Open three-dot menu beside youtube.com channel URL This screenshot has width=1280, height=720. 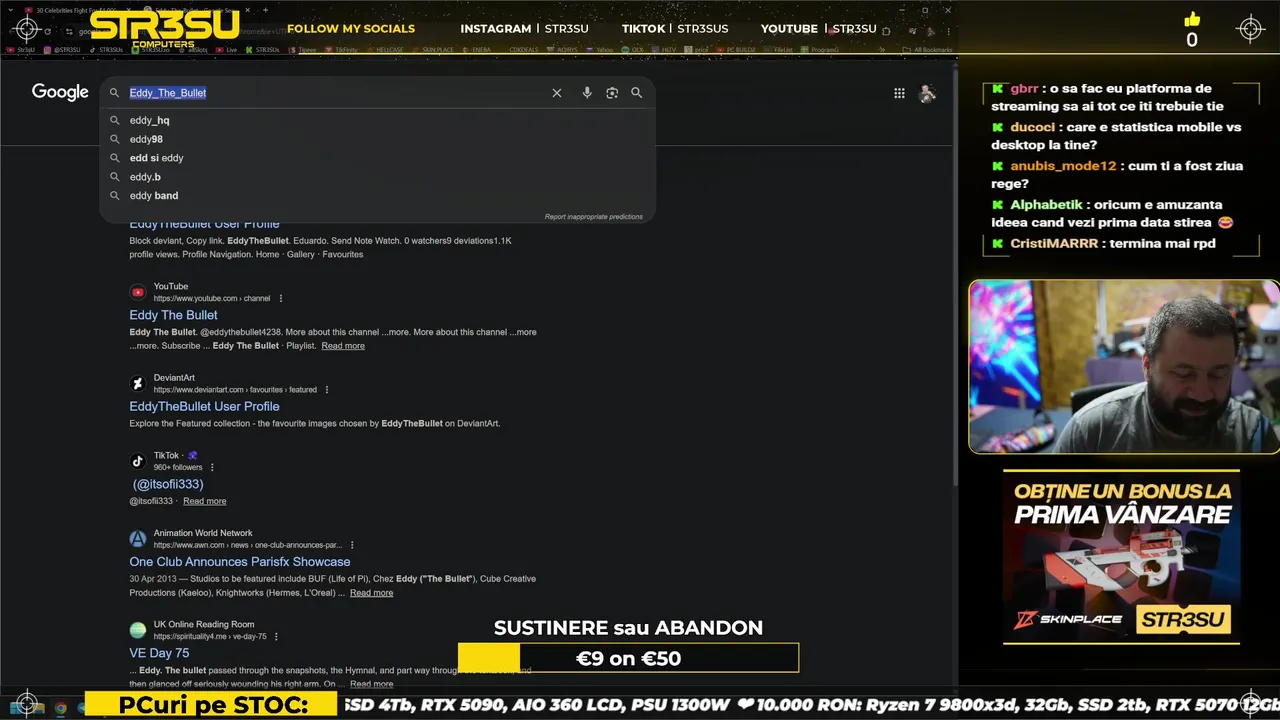[x=281, y=298]
